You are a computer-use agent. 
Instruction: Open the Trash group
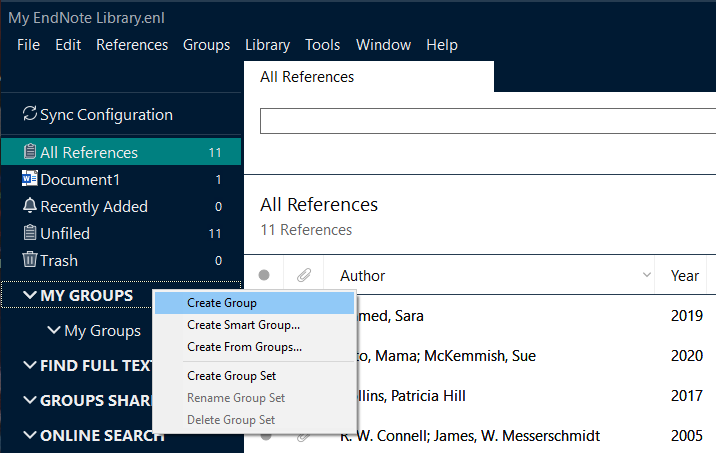pos(121,260)
